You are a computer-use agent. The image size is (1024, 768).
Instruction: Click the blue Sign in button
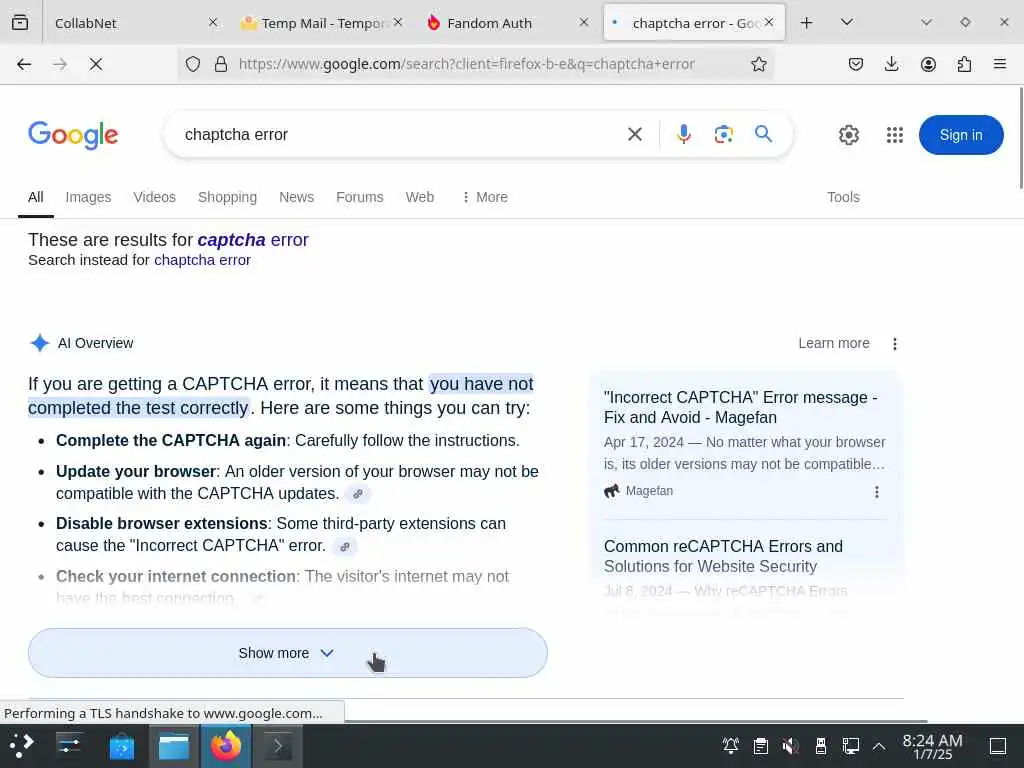pos(961,135)
